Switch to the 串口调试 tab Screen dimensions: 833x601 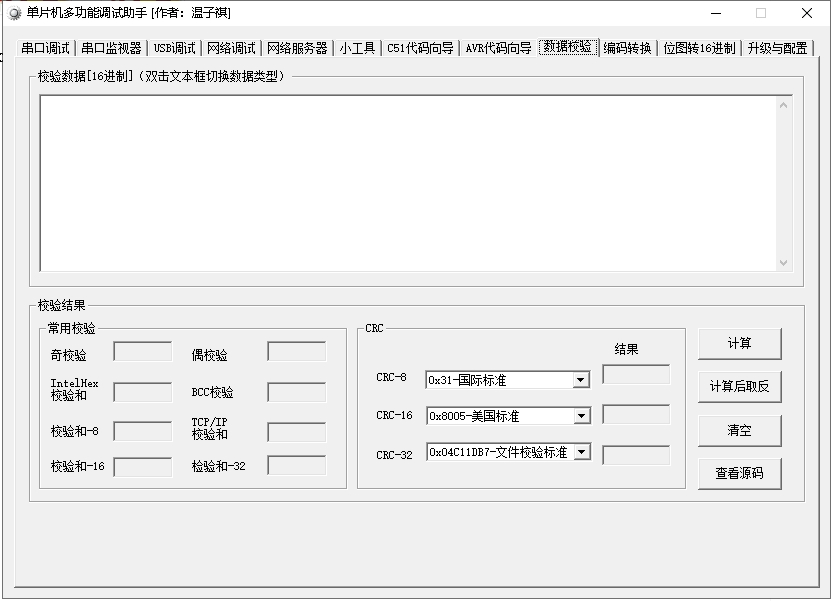[45, 48]
